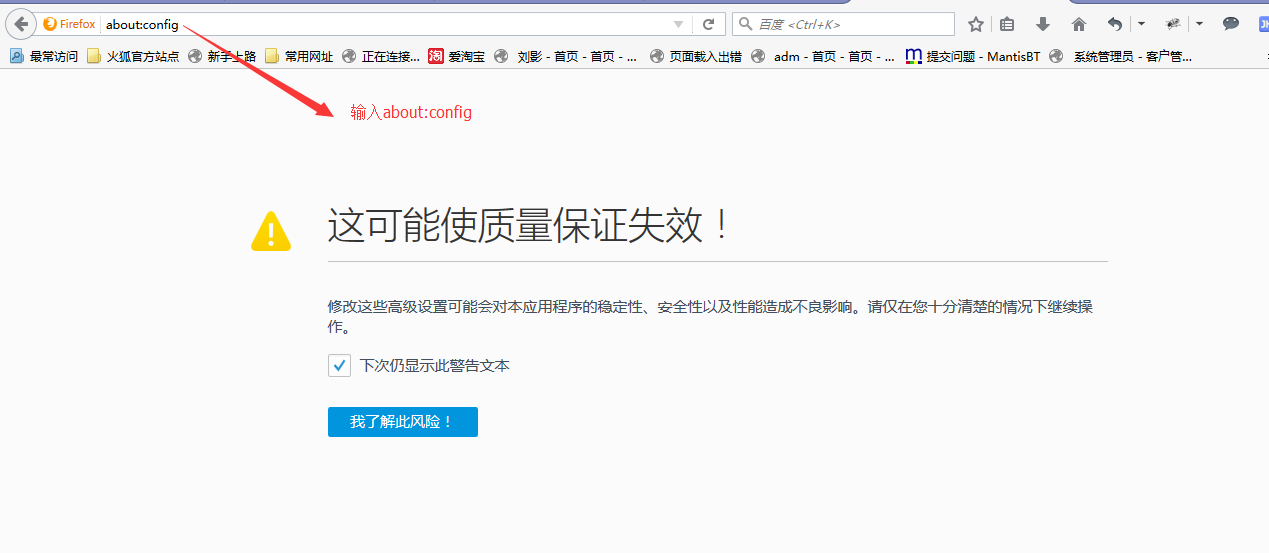Screen dimensions: 1269x553
Task: Open the downloads arrow icon
Action: pyautogui.click(x=1043, y=24)
